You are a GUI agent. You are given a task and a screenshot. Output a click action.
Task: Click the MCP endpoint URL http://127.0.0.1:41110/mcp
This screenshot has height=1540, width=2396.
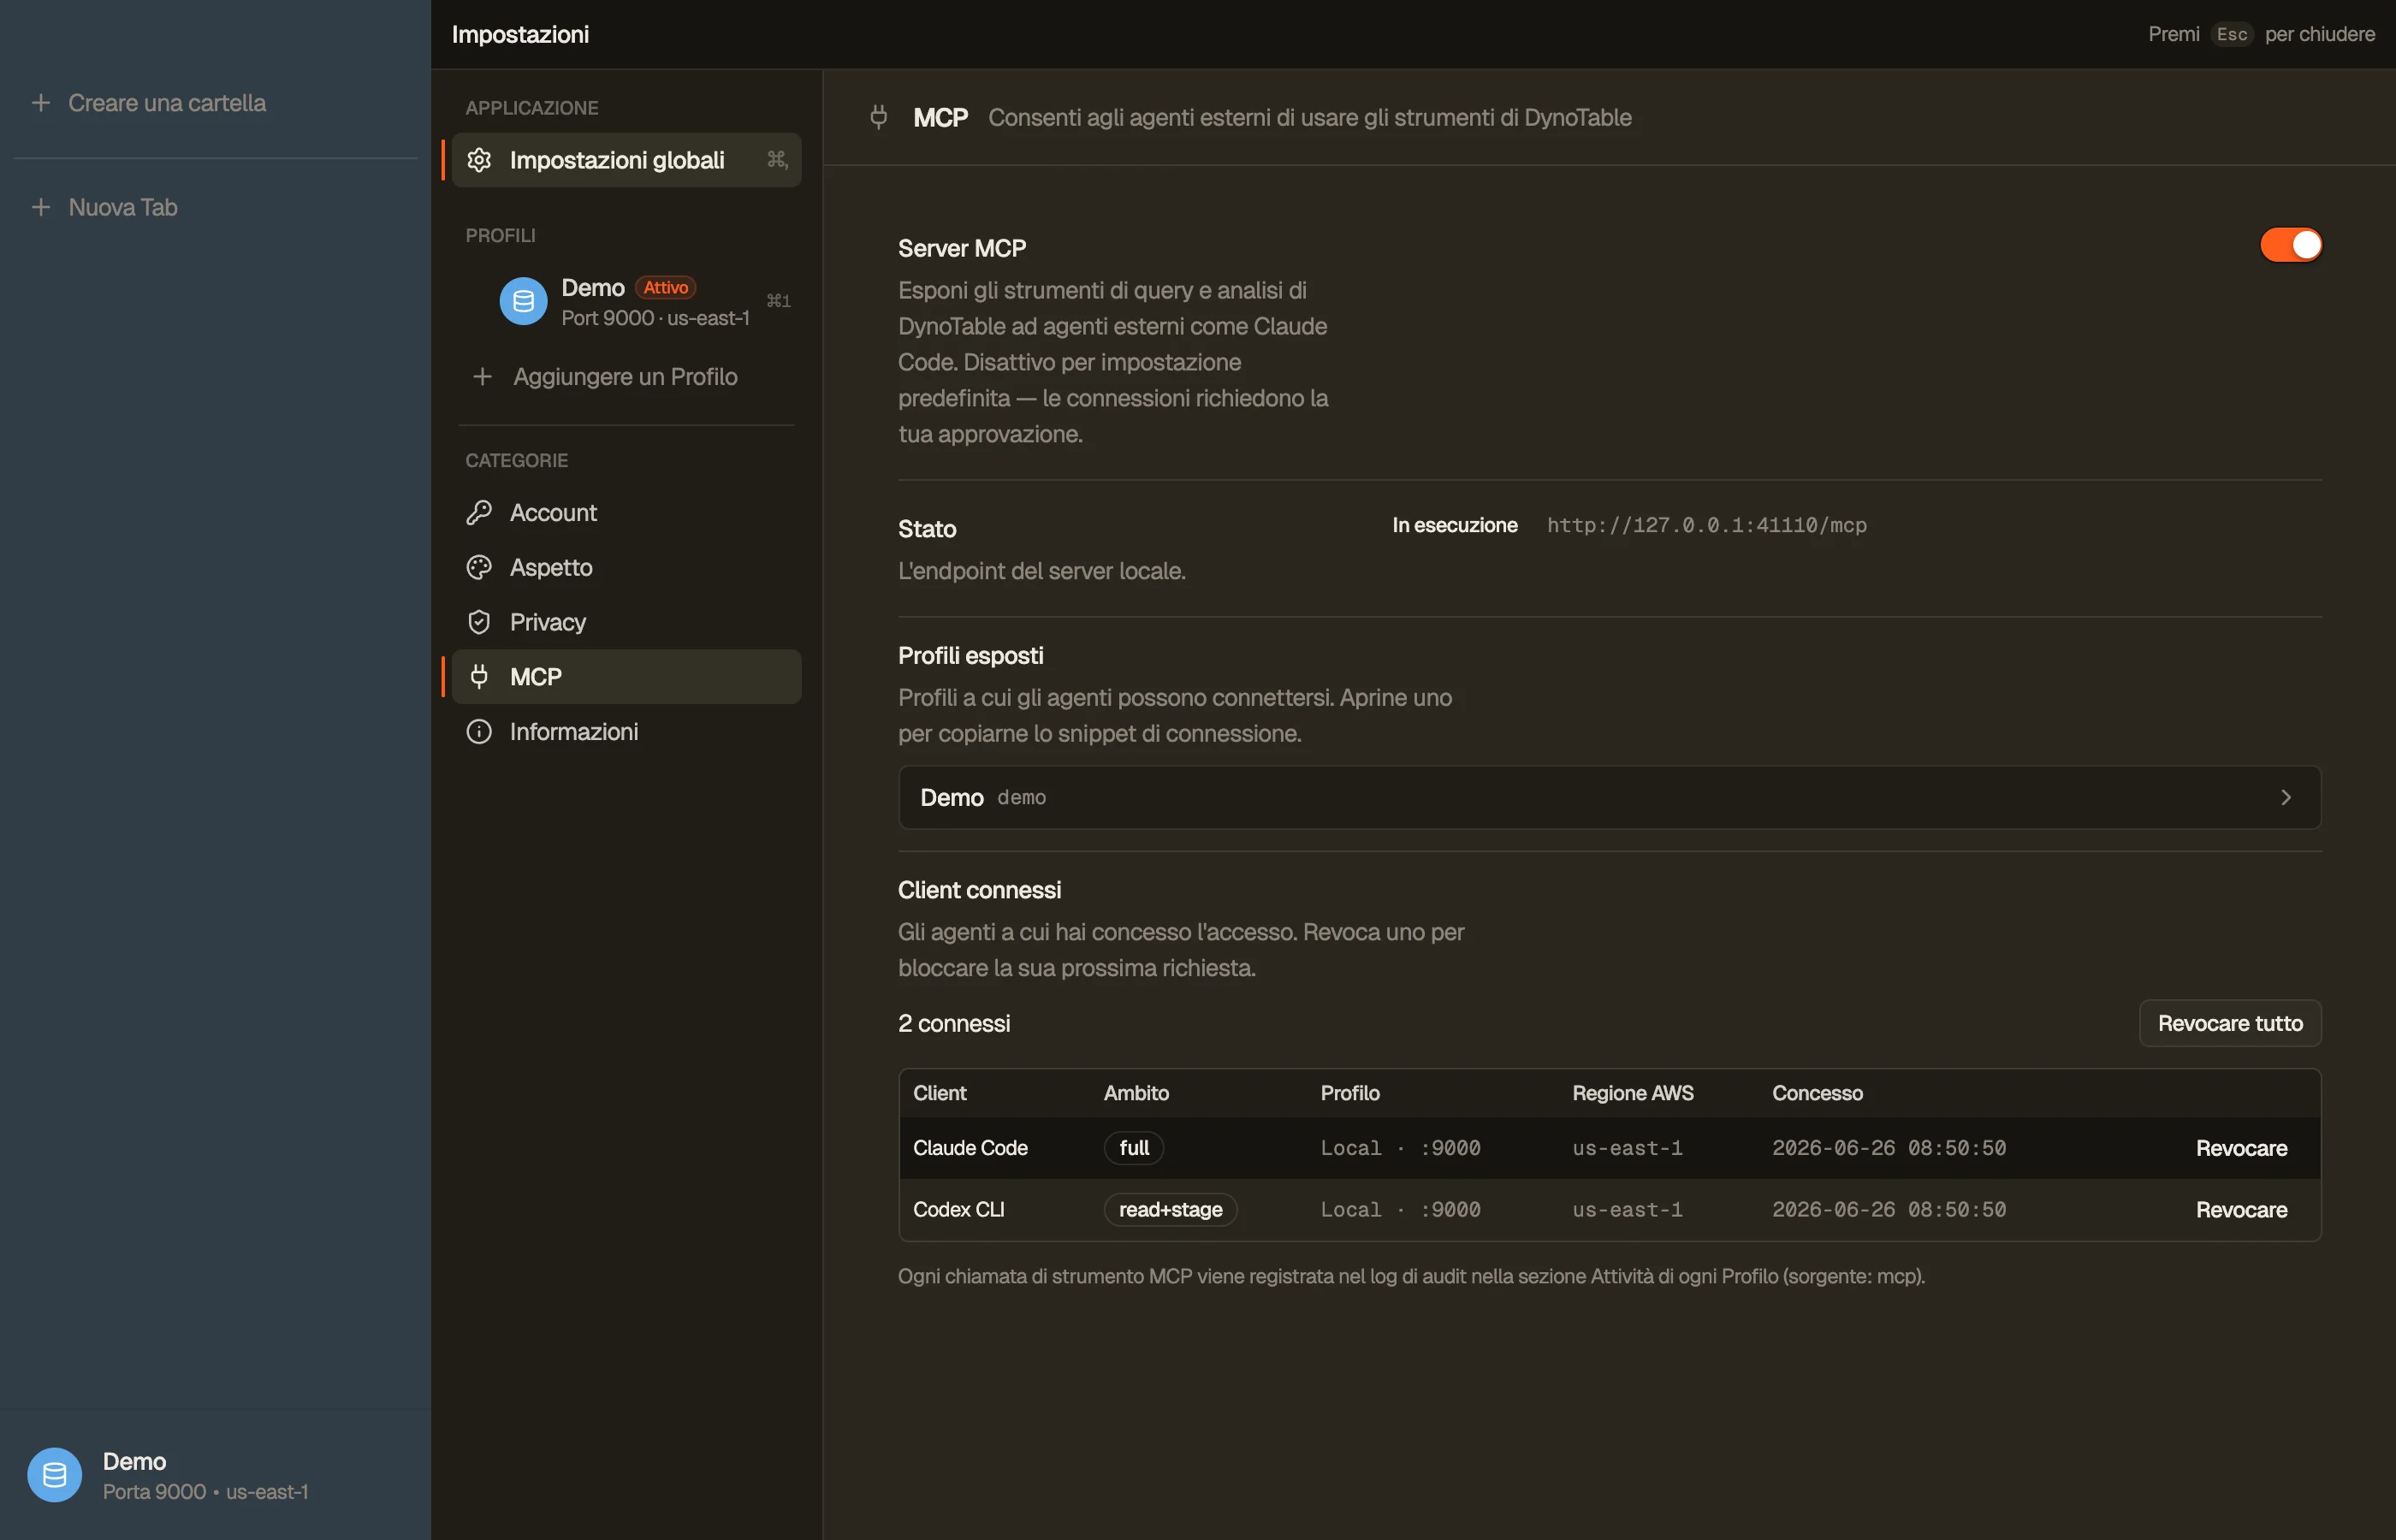click(x=1706, y=525)
